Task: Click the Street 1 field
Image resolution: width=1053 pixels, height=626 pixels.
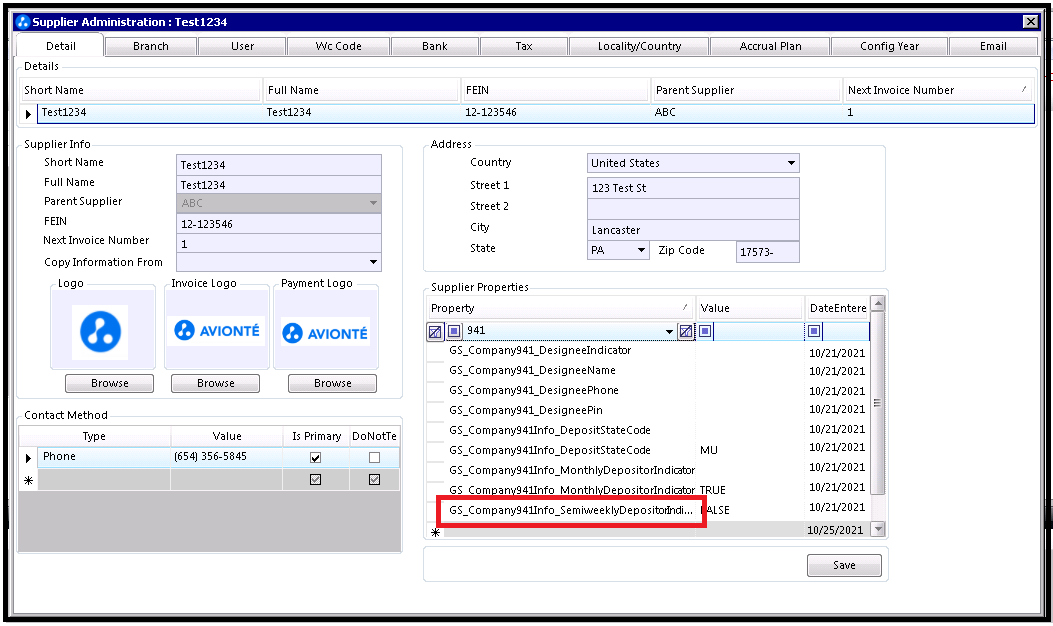Action: tap(693, 188)
